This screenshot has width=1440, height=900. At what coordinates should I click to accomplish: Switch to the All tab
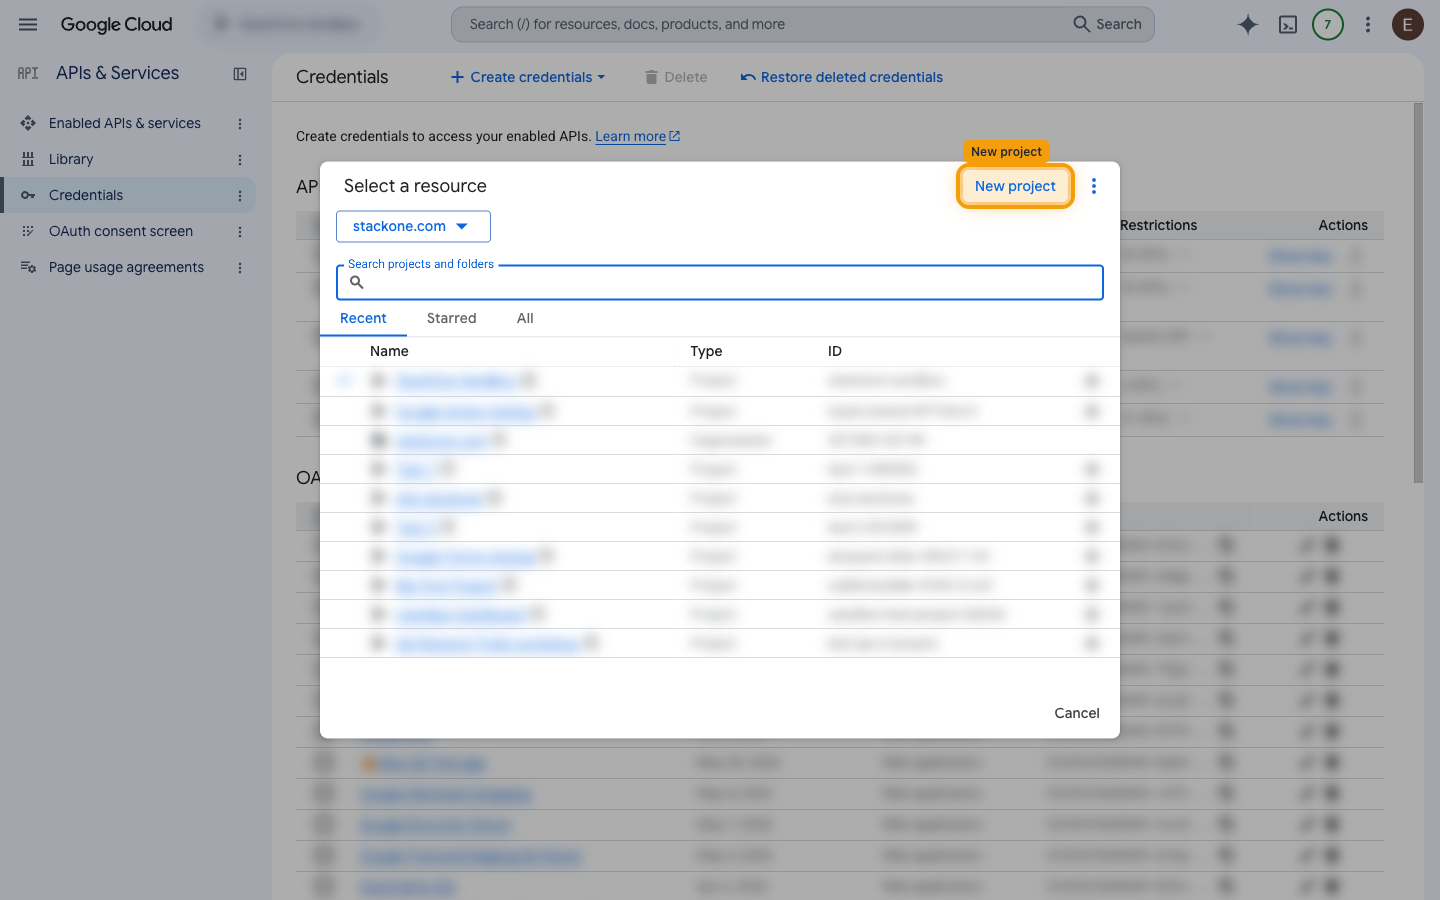click(x=525, y=318)
